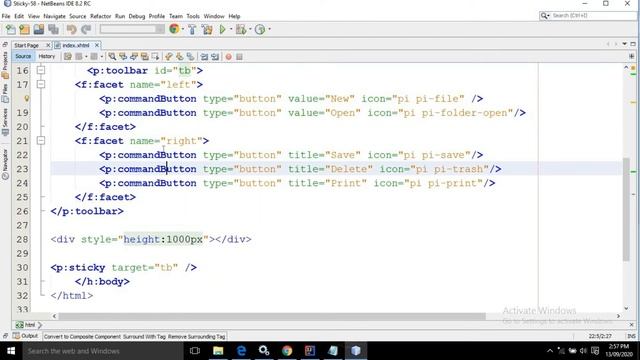Switch to the Start Page tab

tap(27, 45)
